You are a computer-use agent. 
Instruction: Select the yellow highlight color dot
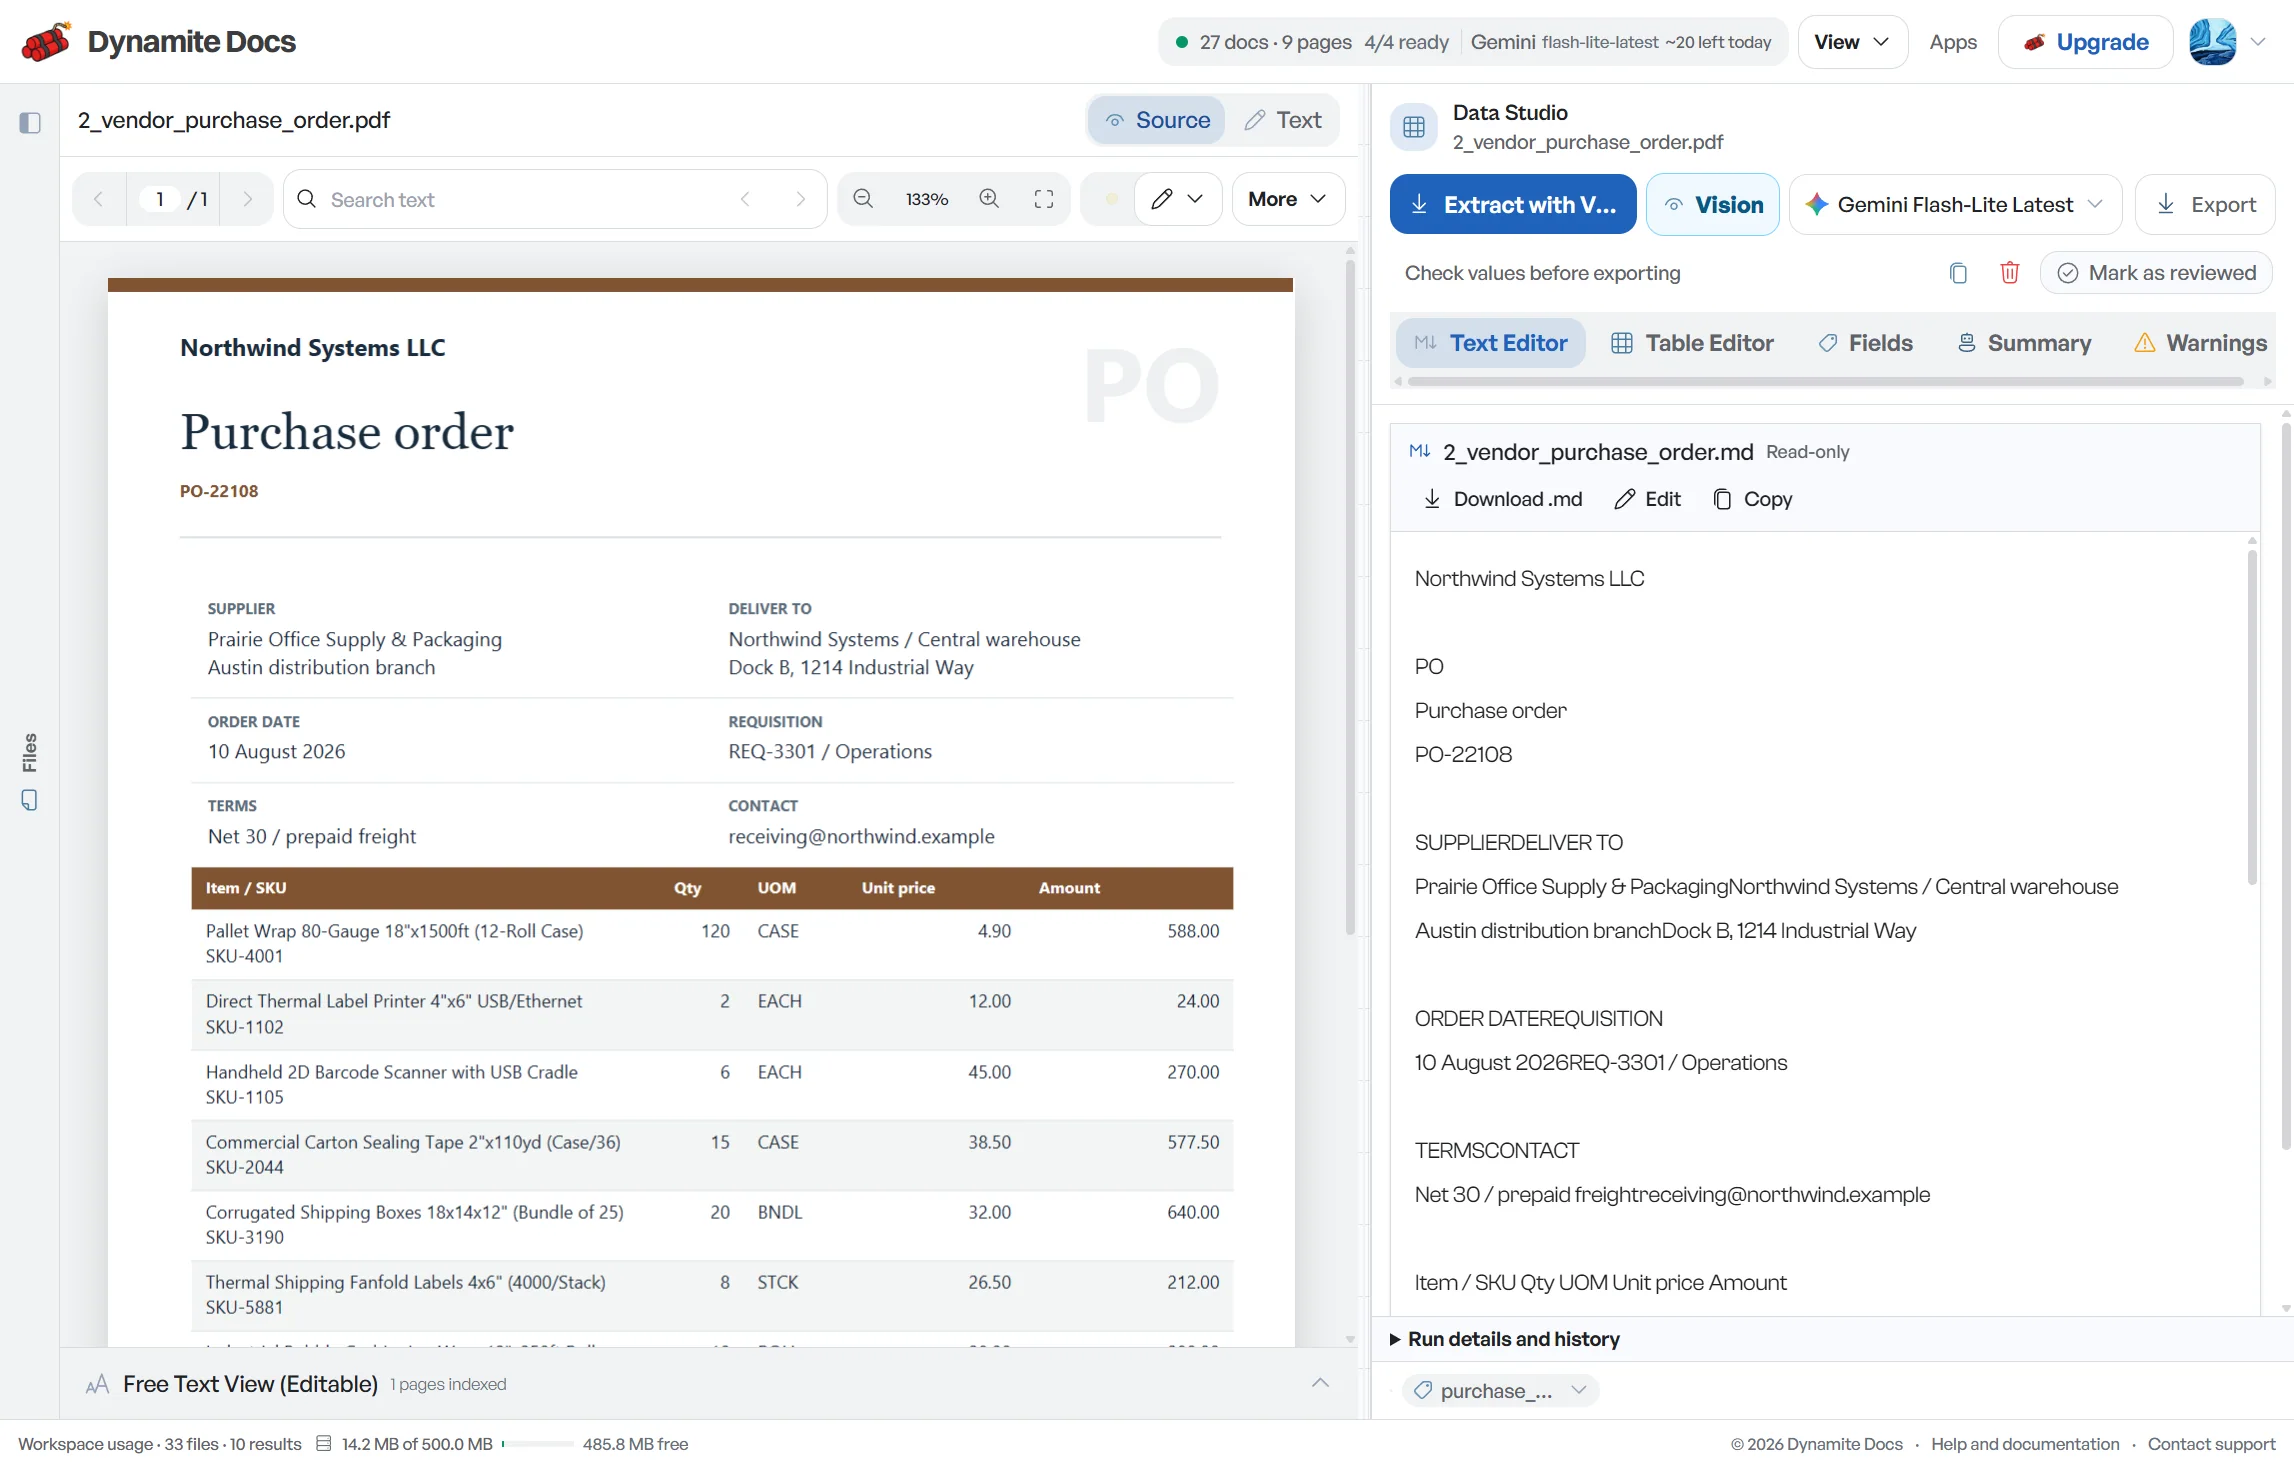1111,199
